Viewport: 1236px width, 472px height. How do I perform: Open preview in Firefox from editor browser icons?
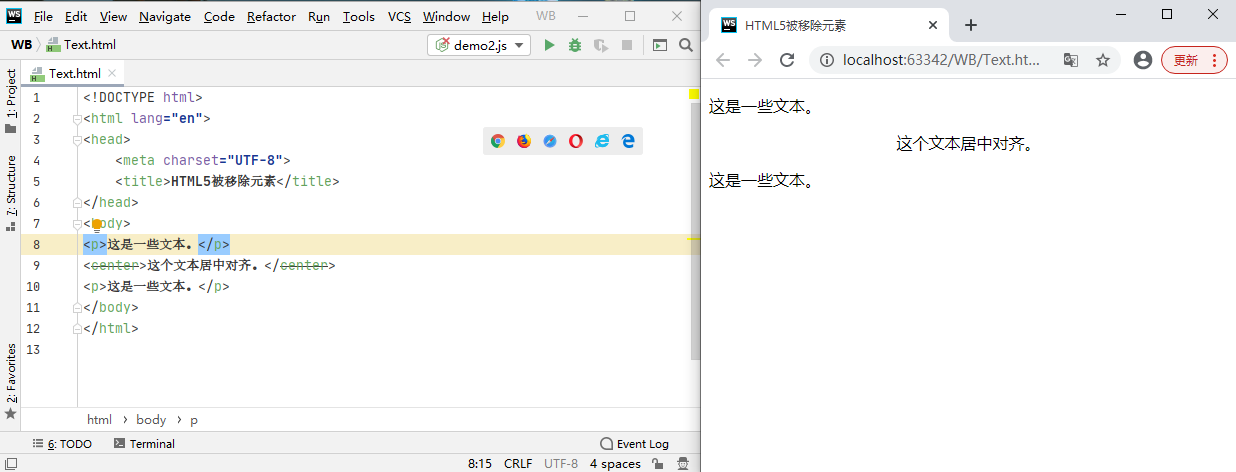tap(523, 141)
